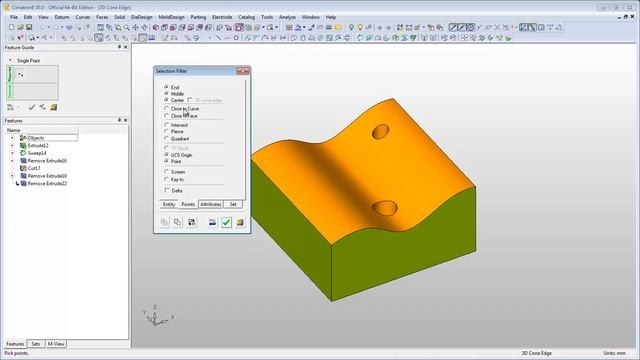Click the overlapping squares icon in Selection Filter
The width and height of the screenshot is (640, 360).
point(178,222)
